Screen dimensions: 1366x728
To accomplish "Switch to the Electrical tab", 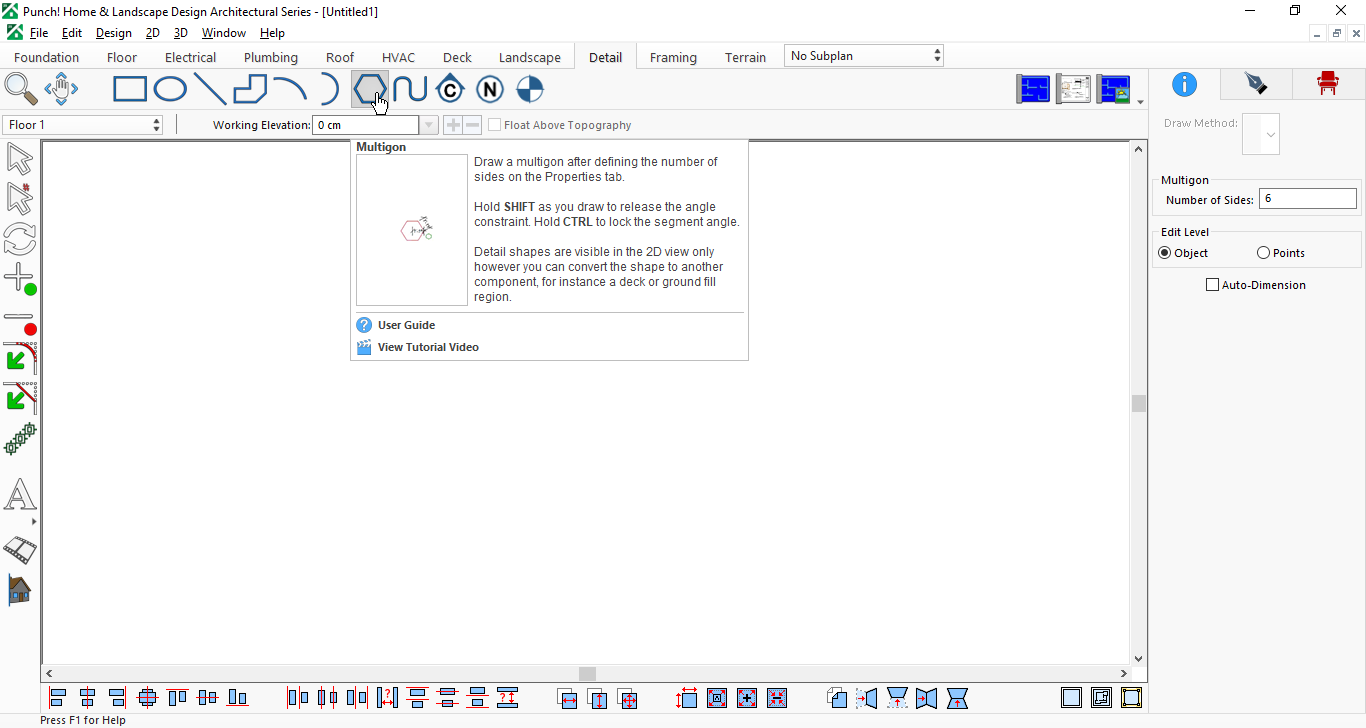I will point(190,57).
